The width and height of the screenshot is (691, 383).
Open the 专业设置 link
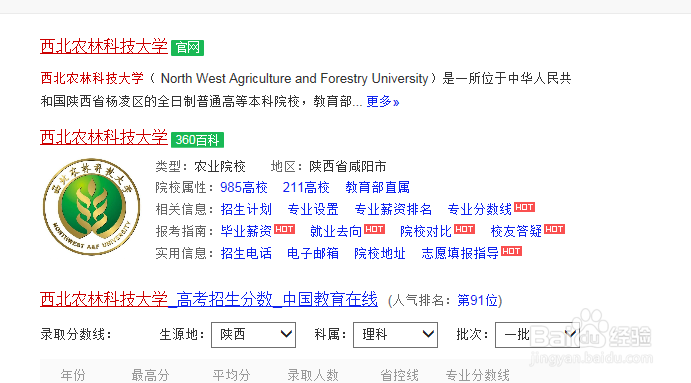313,209
